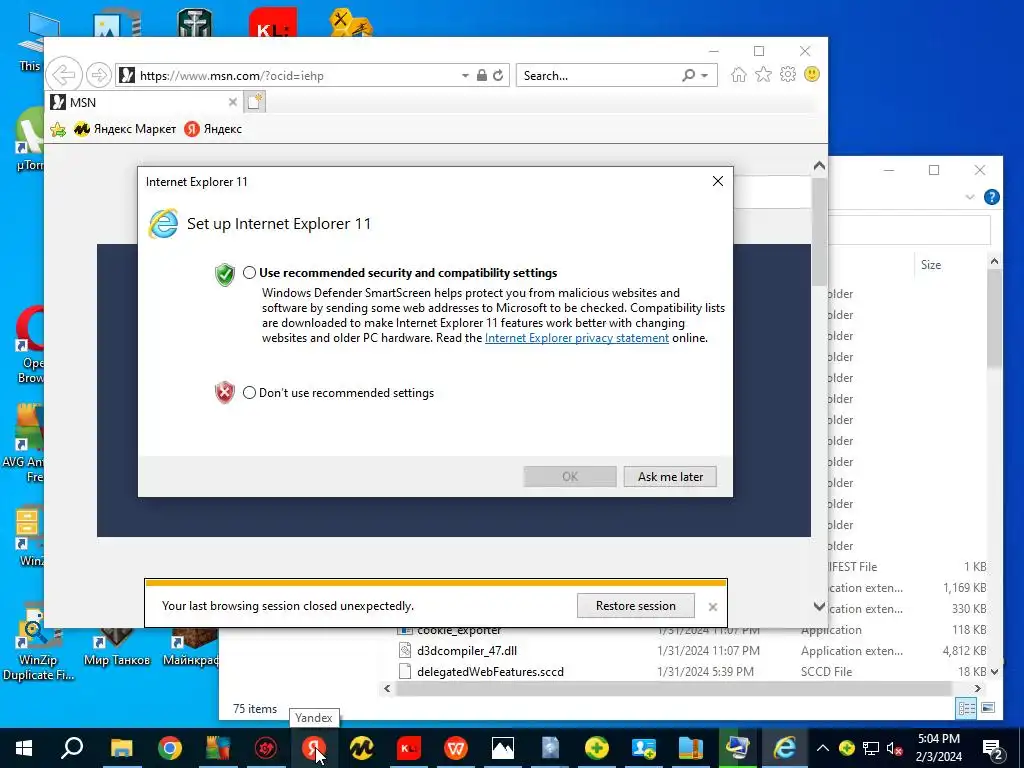Open the network tray icon
This screenshot has width=1024, height=768.
tap(871, 748)
